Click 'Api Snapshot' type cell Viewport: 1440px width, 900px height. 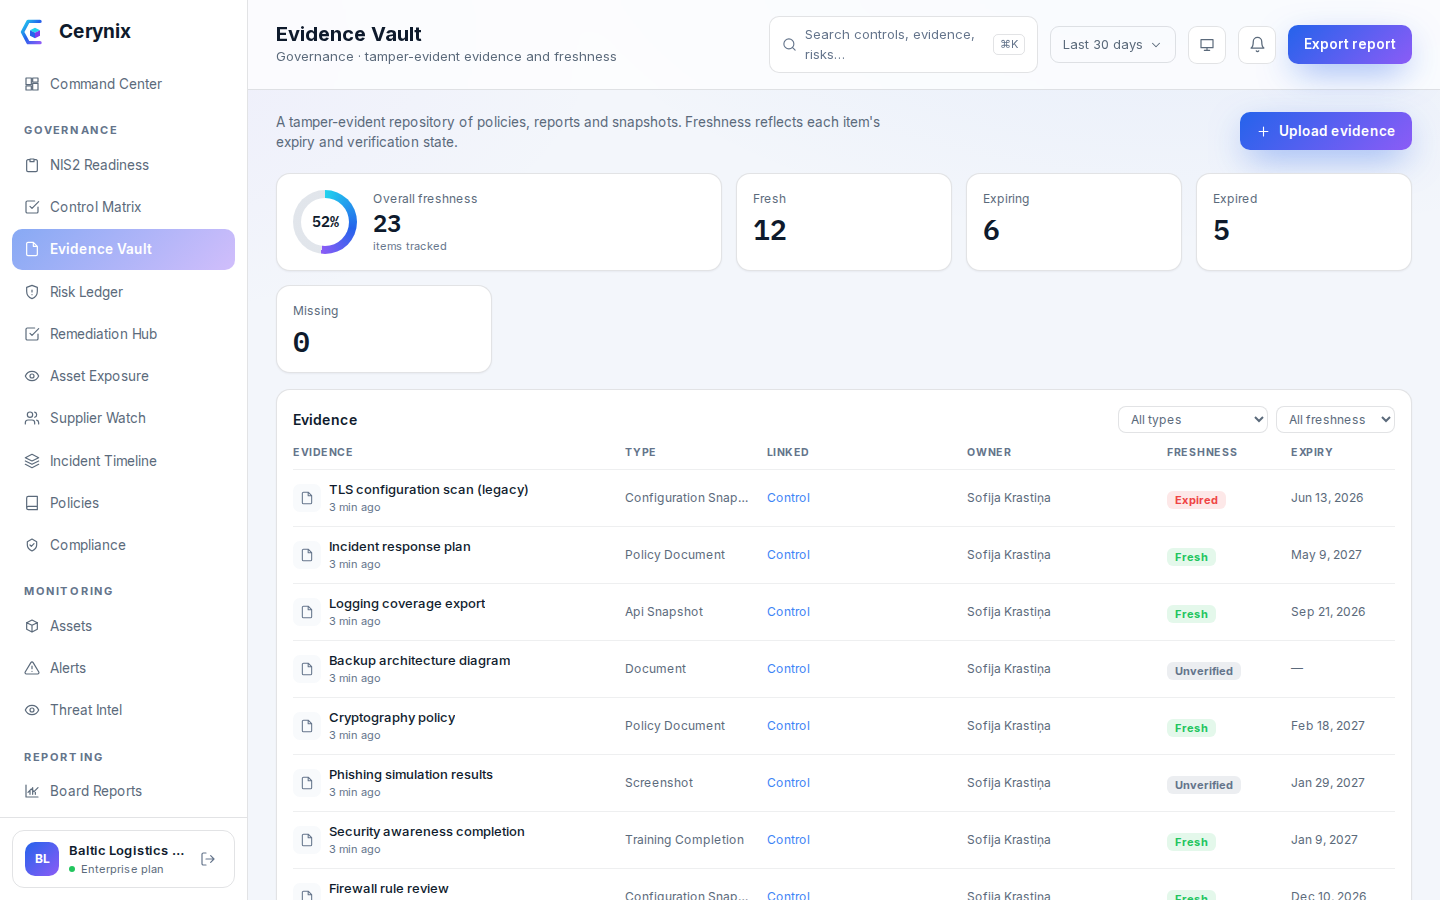[664, 612]
